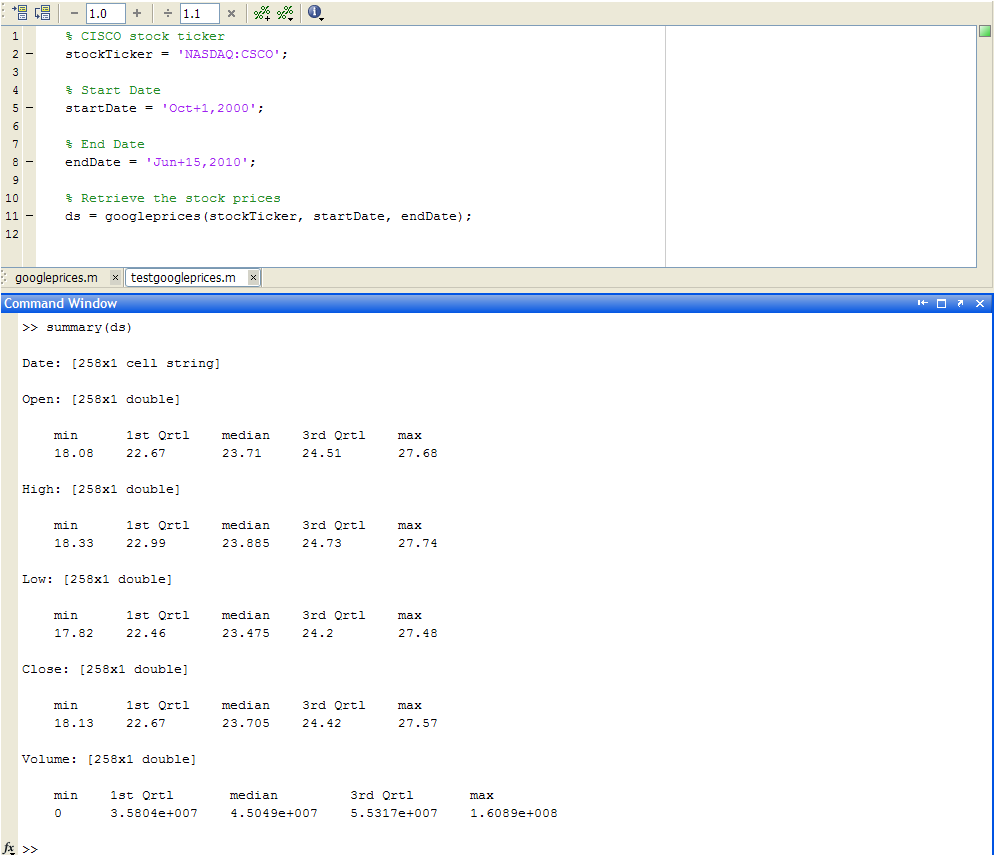The image size is (996, 858).
Task: Minimize the Command Window panel with arrow icon
Action: pyautogui.click(x=922, y=304)
